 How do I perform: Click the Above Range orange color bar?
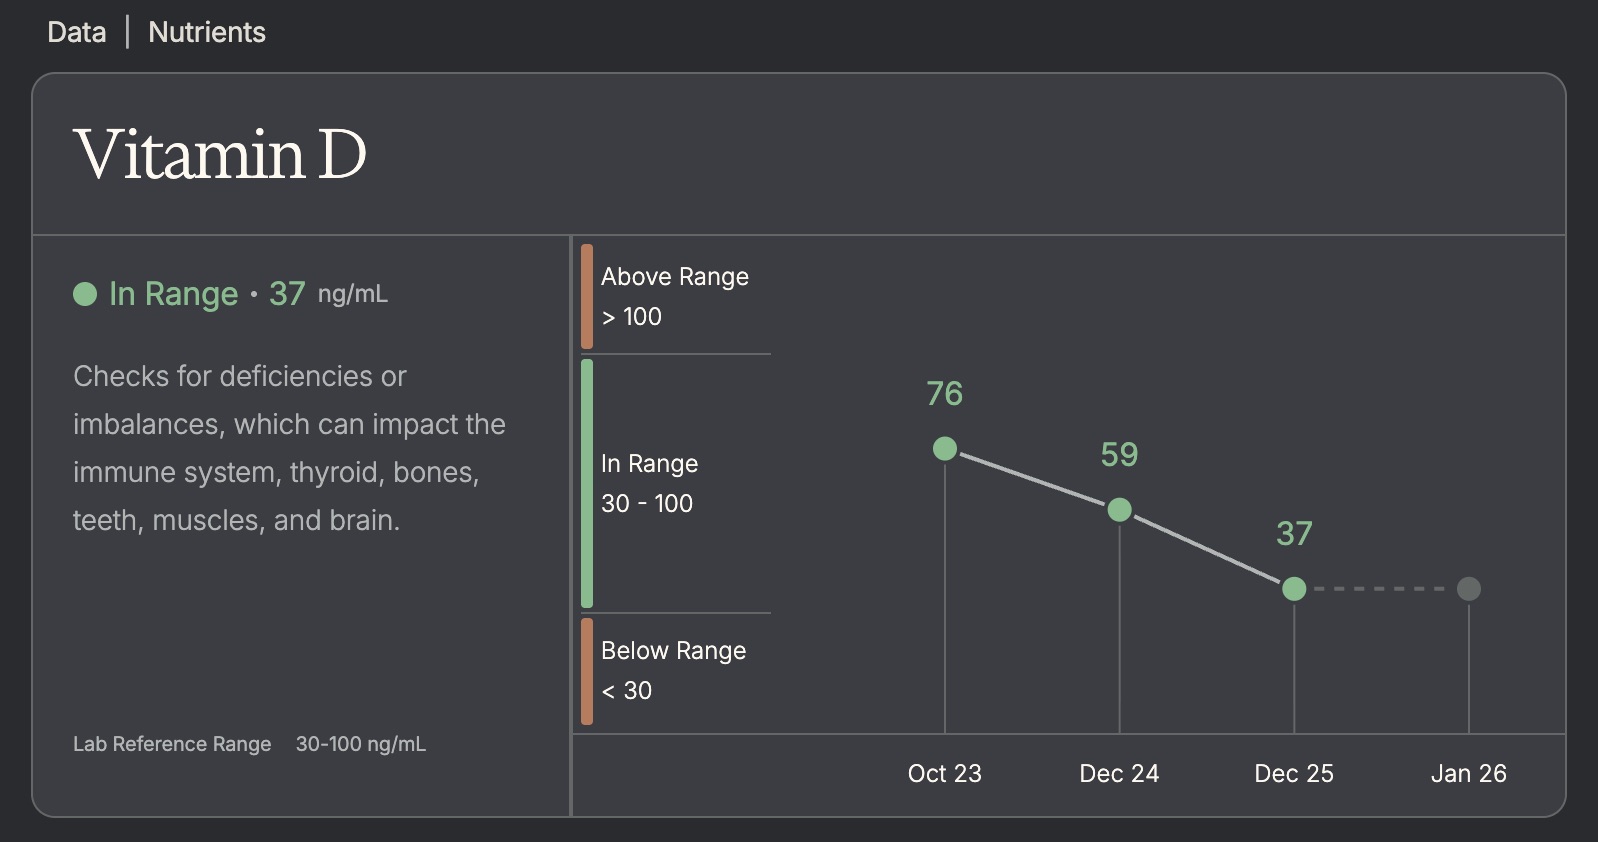(587, 297)
